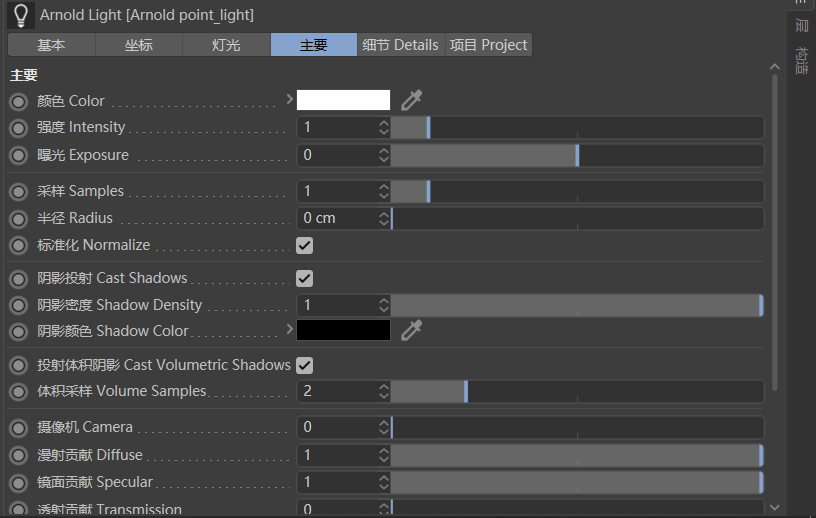Image resolution: width=816 pixels, height=518 pixels.
Task: Click the Intensity slider bar
Action: click(x=577, y=128)
